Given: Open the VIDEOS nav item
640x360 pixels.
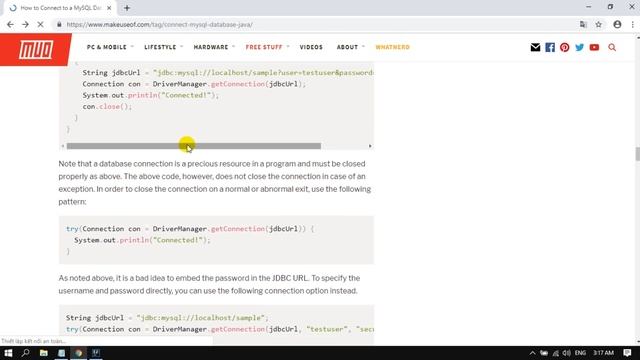Looking at the screenshot, I should tap(311, 47).
